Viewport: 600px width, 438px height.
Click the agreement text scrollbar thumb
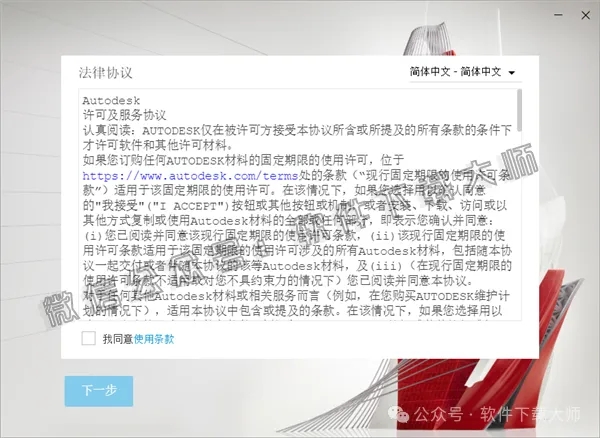point(519,110)
